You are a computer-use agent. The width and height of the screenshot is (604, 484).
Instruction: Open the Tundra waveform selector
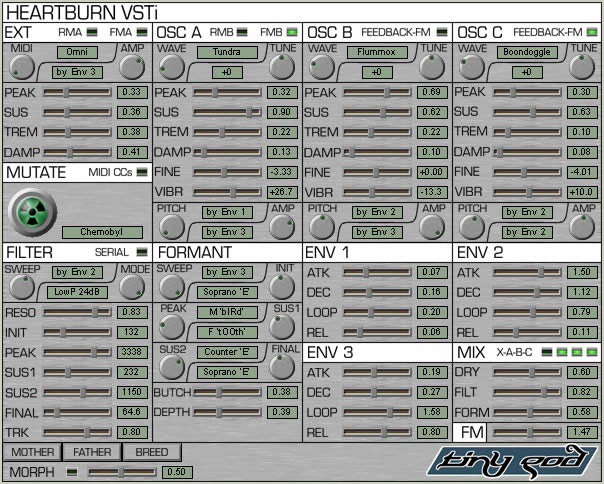click(227, 52)
